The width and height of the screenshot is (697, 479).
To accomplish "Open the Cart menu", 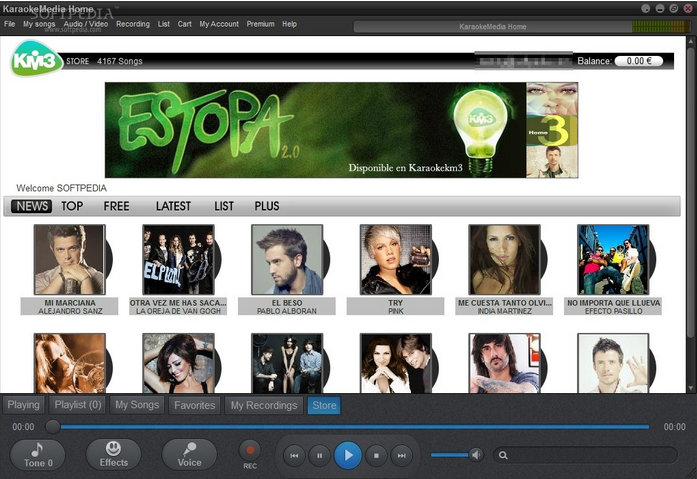I will tap(184, 24).
